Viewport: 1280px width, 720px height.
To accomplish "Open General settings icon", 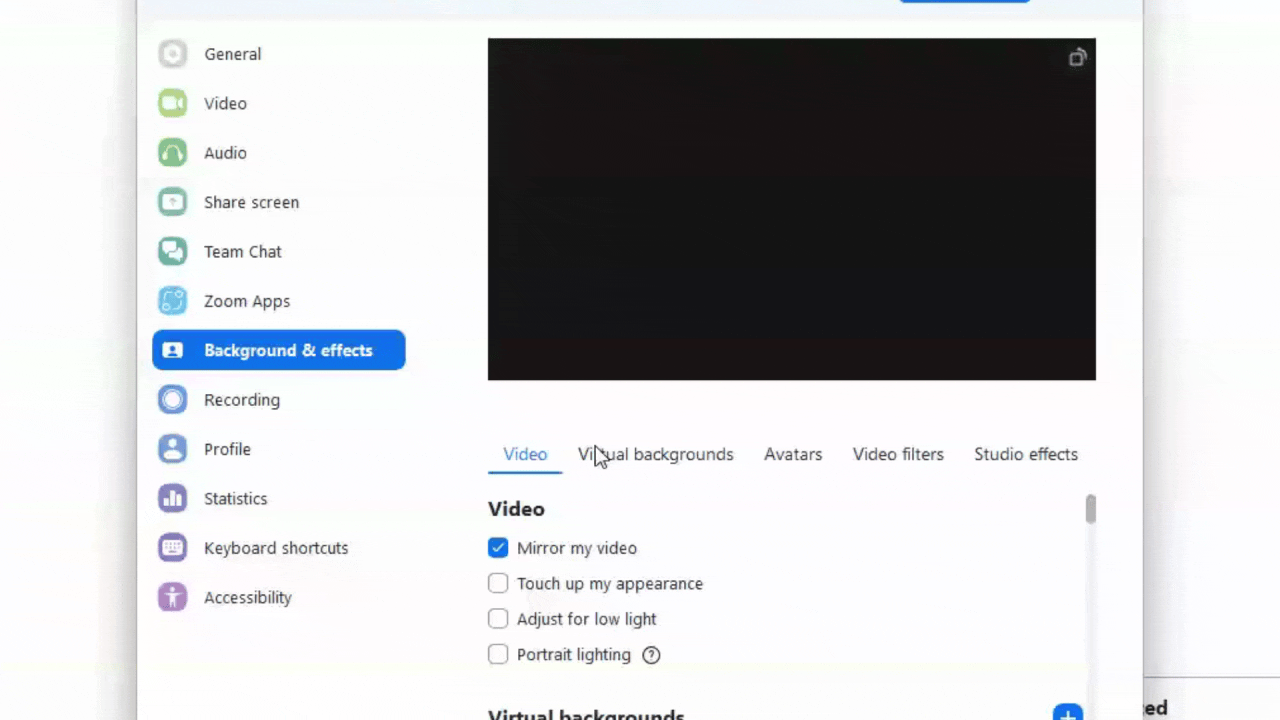I will [x=172, y=54].
